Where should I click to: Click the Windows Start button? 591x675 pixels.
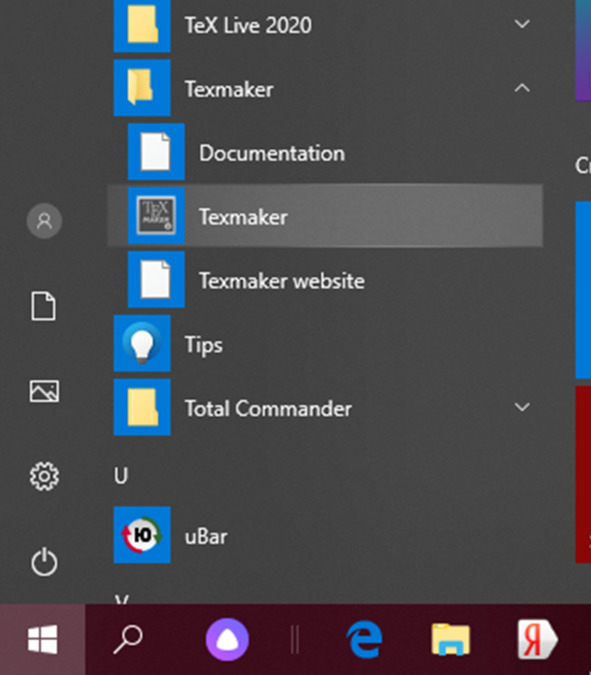tap(43, 639)
